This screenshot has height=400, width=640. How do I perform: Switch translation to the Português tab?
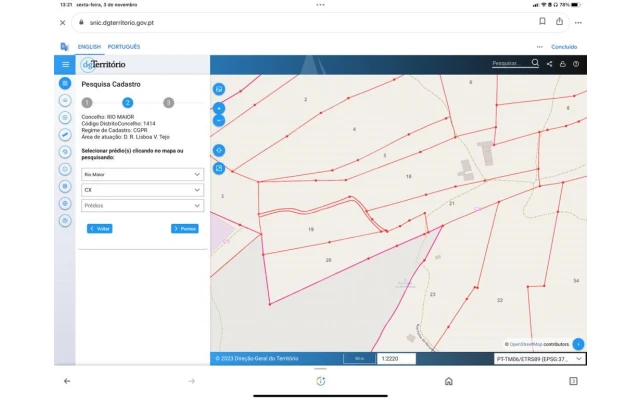(x=124, y=46)
